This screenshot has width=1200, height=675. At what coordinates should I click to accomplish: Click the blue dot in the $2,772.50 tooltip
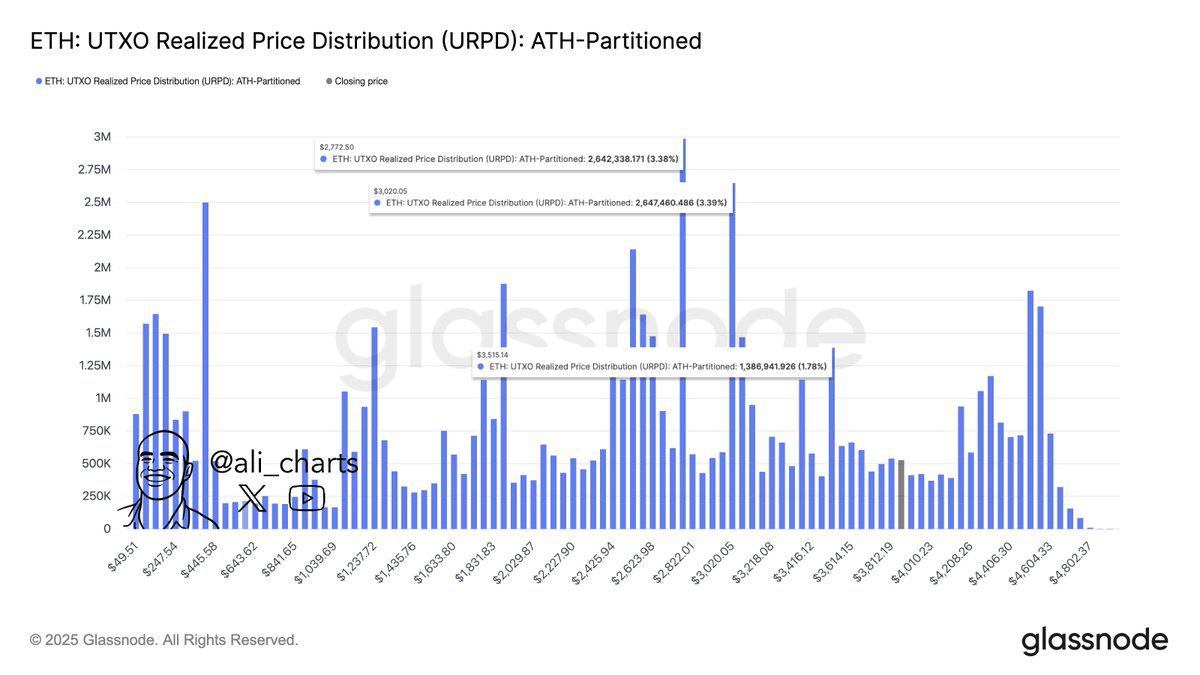click(322, 159)
